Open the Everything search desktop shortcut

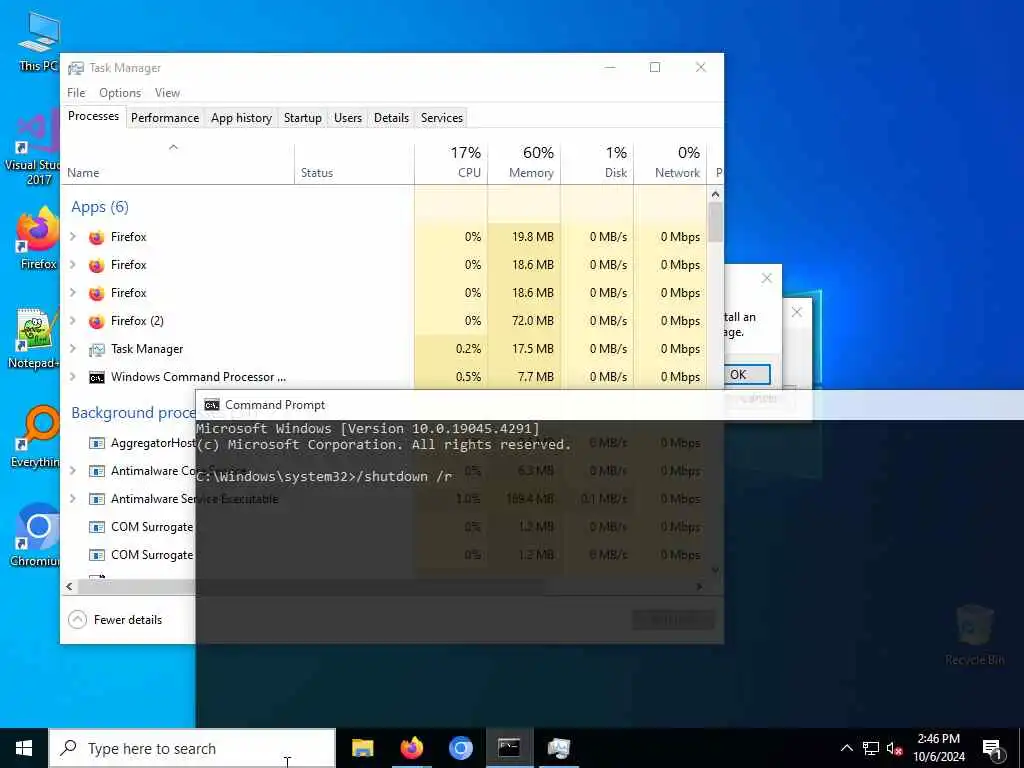click(35, 437)
